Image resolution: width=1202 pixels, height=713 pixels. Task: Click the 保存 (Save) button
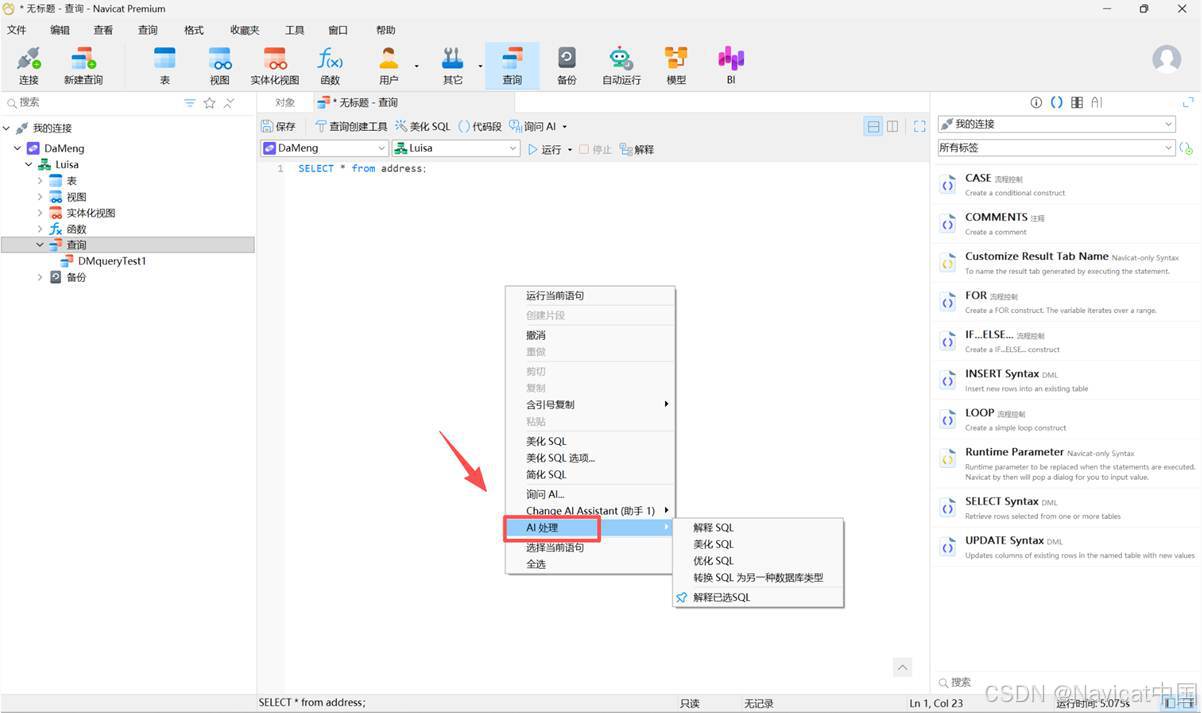(278, 126)
